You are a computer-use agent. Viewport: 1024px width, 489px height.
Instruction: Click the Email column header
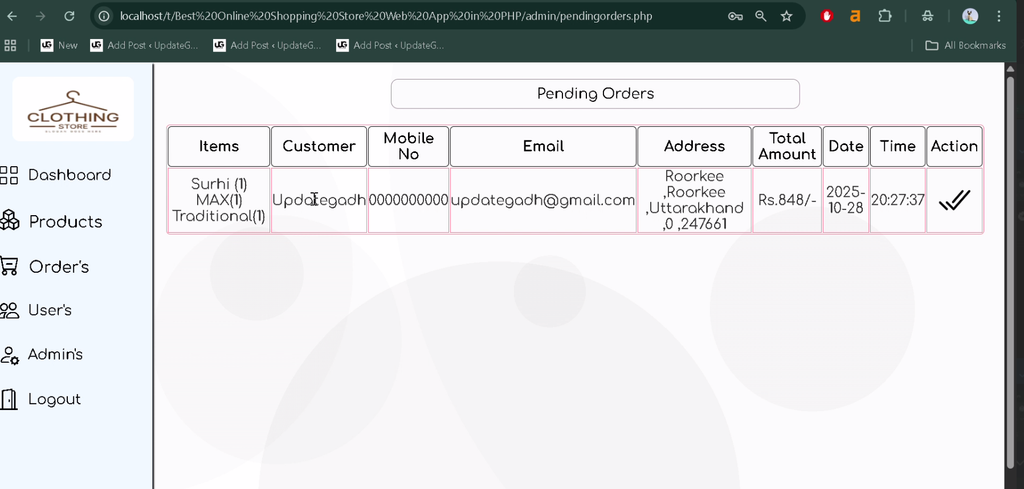pyautogui.click(x=543, y=146)
